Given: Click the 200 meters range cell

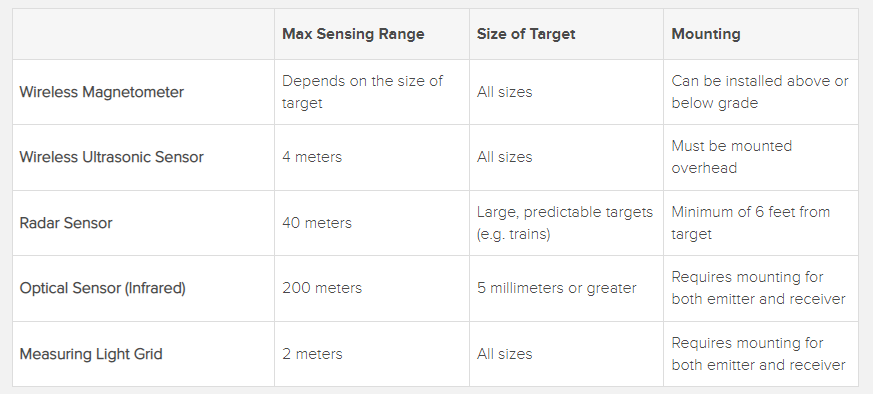Looking at the screenshot, I should click(x=322, y=288).
